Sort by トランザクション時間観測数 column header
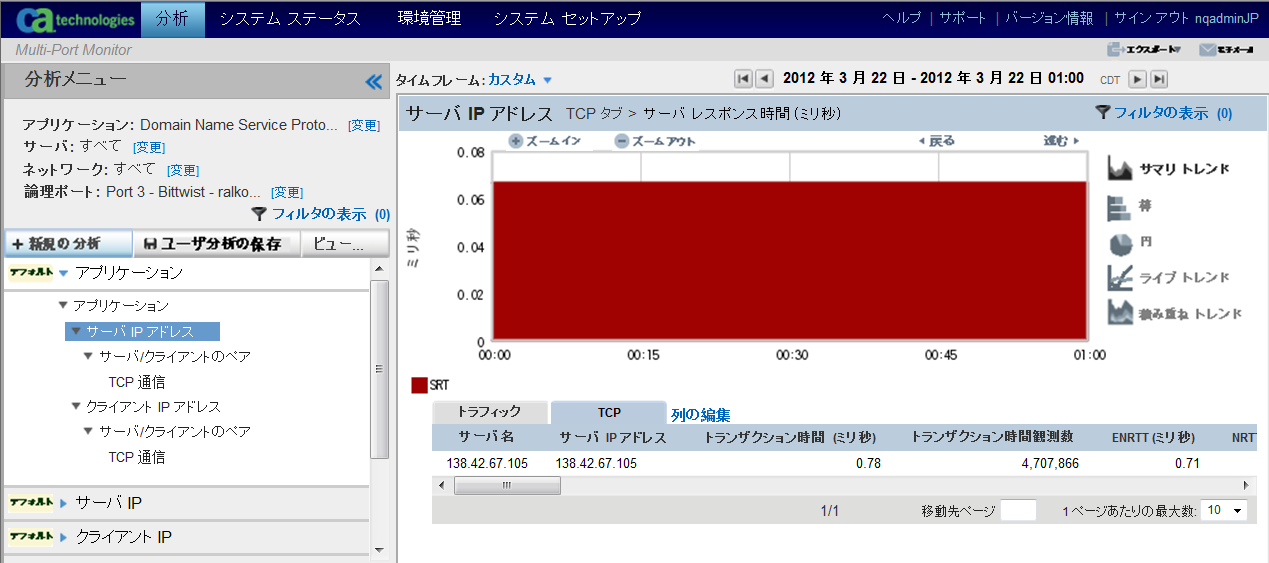1269x563 pixels. tap(992, 437)
